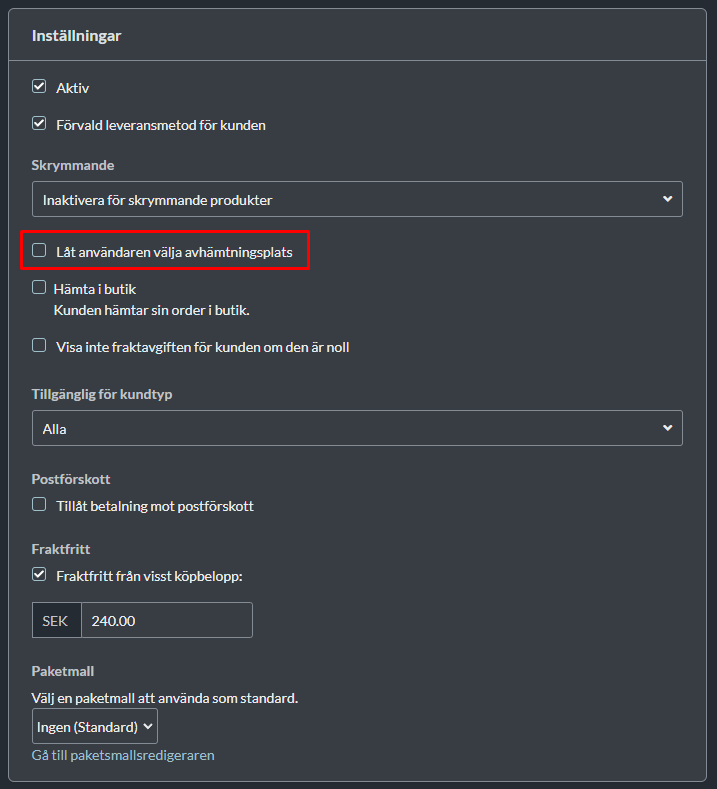Open the Alla customer type dropdown
The height and width of the screenshot is (789, 717).
(x=357, y=428)
